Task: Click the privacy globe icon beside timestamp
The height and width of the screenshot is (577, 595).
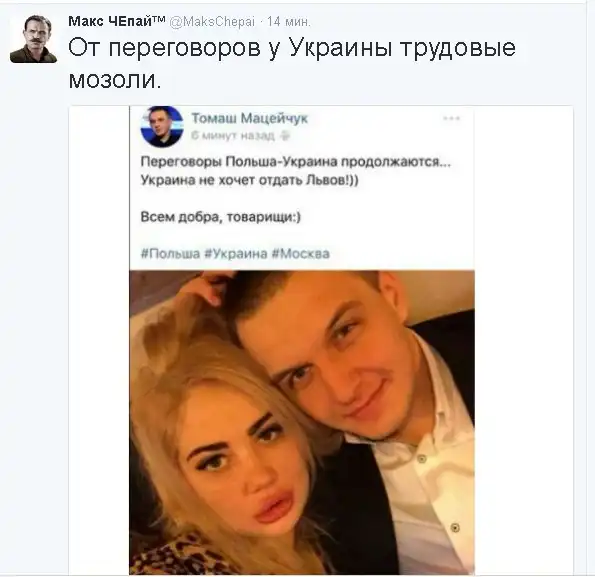Action: [x=284, y=136]
